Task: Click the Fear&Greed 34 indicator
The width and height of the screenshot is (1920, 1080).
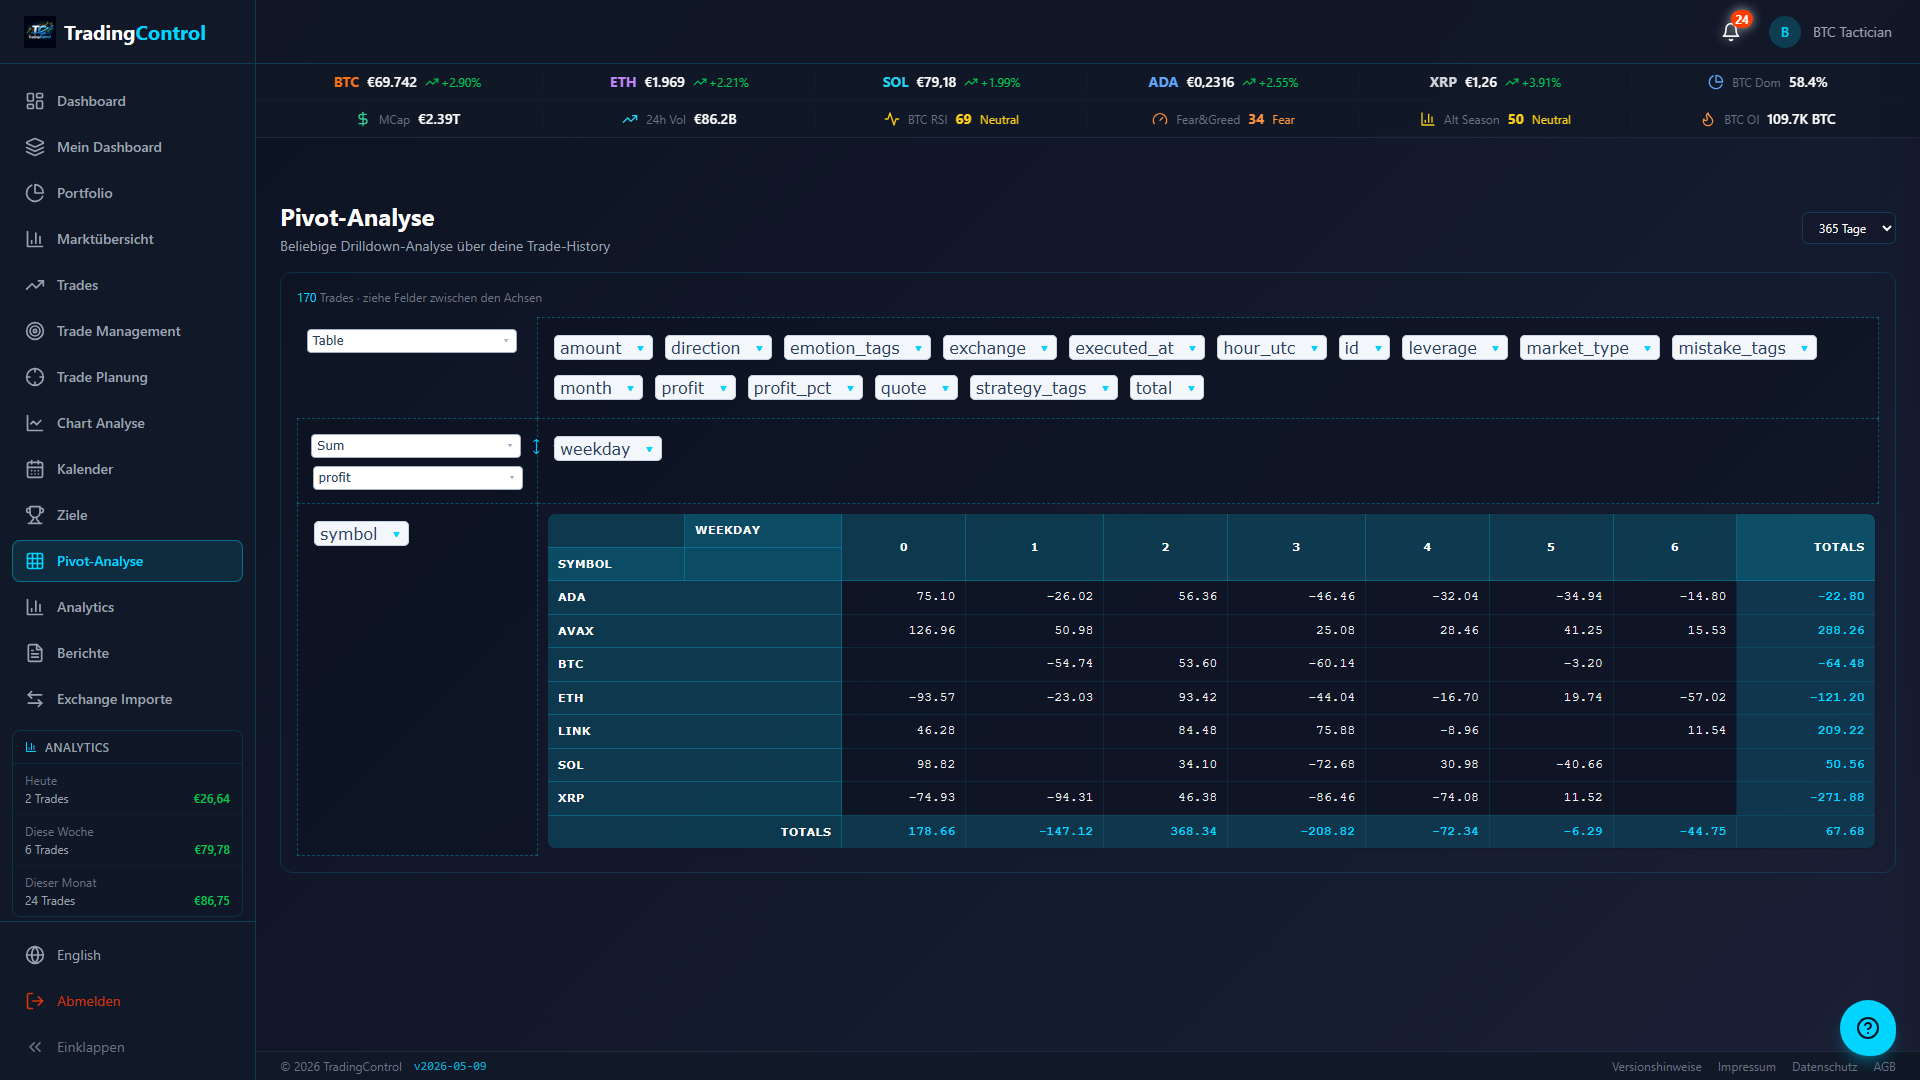Action: [x=1223, y=119]
